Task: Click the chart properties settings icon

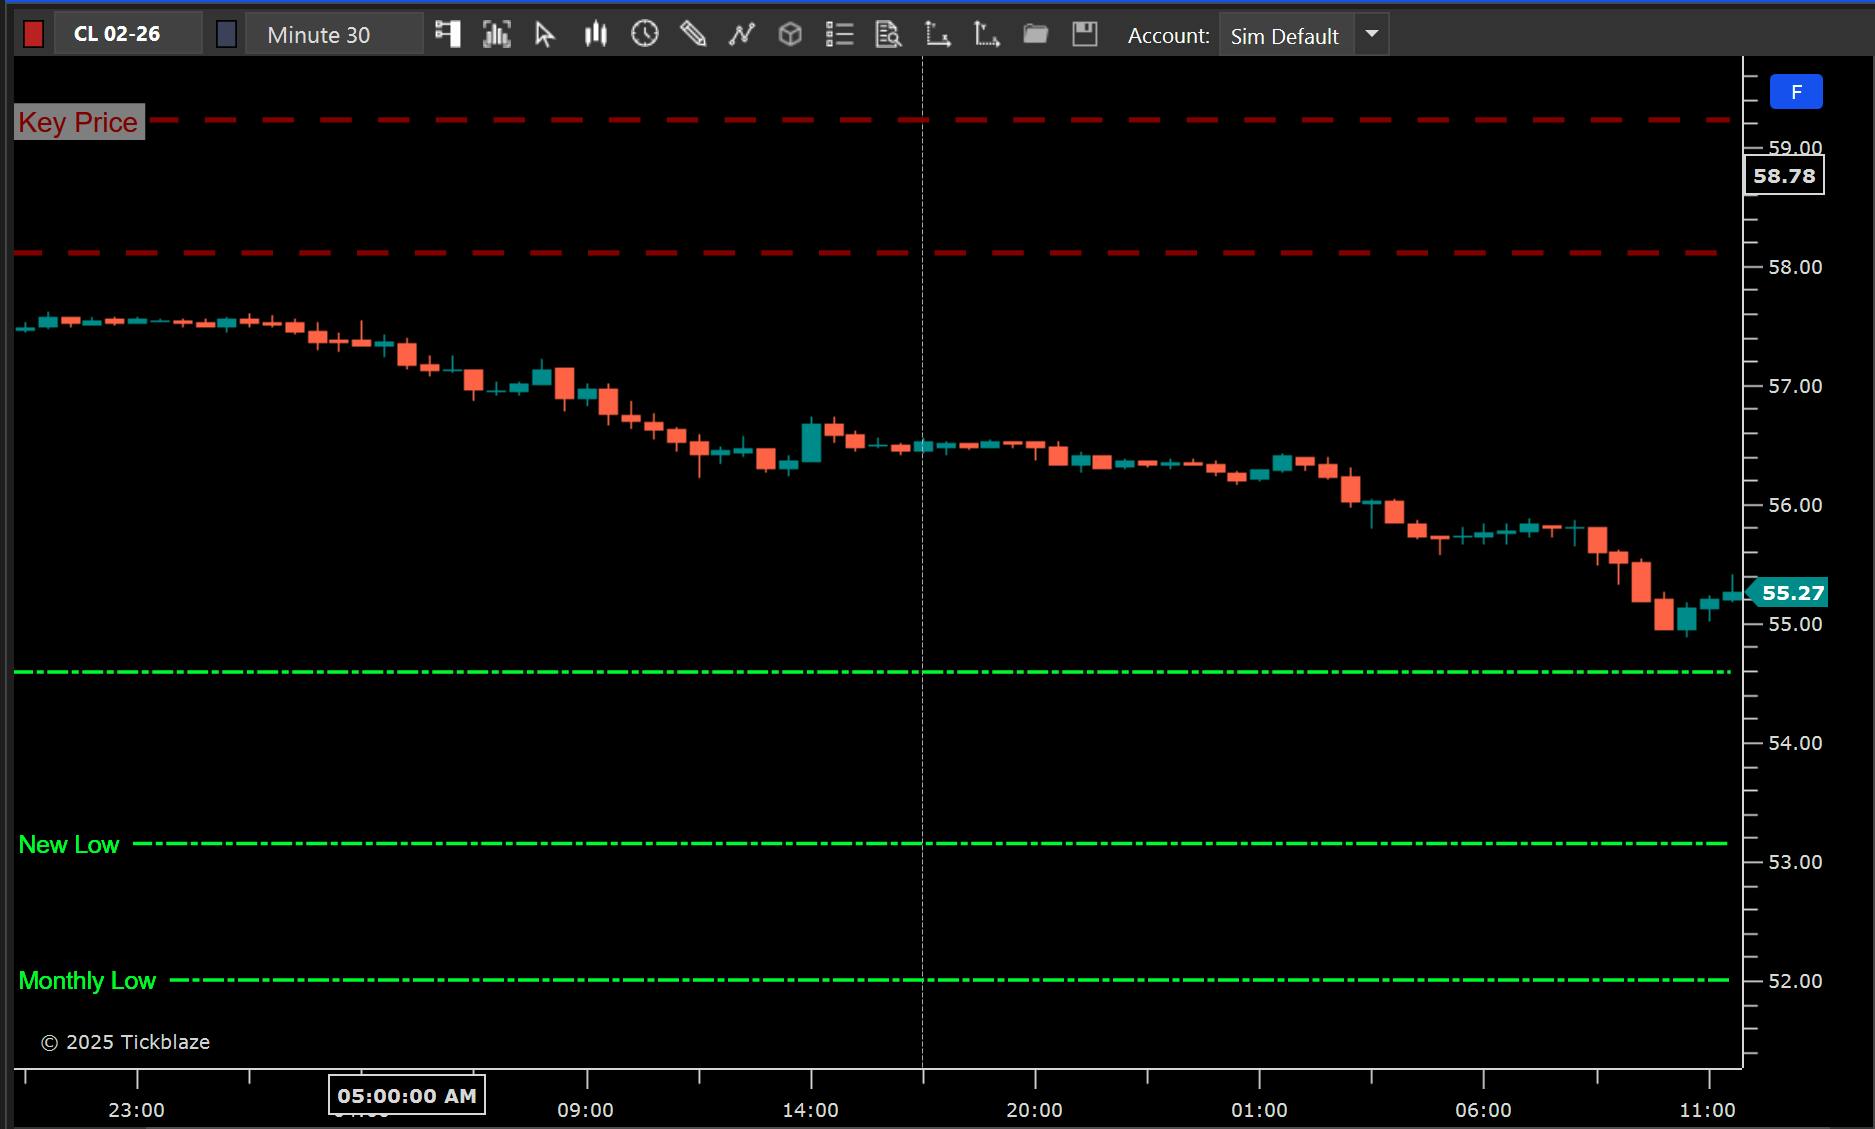Action: [448, 33]
